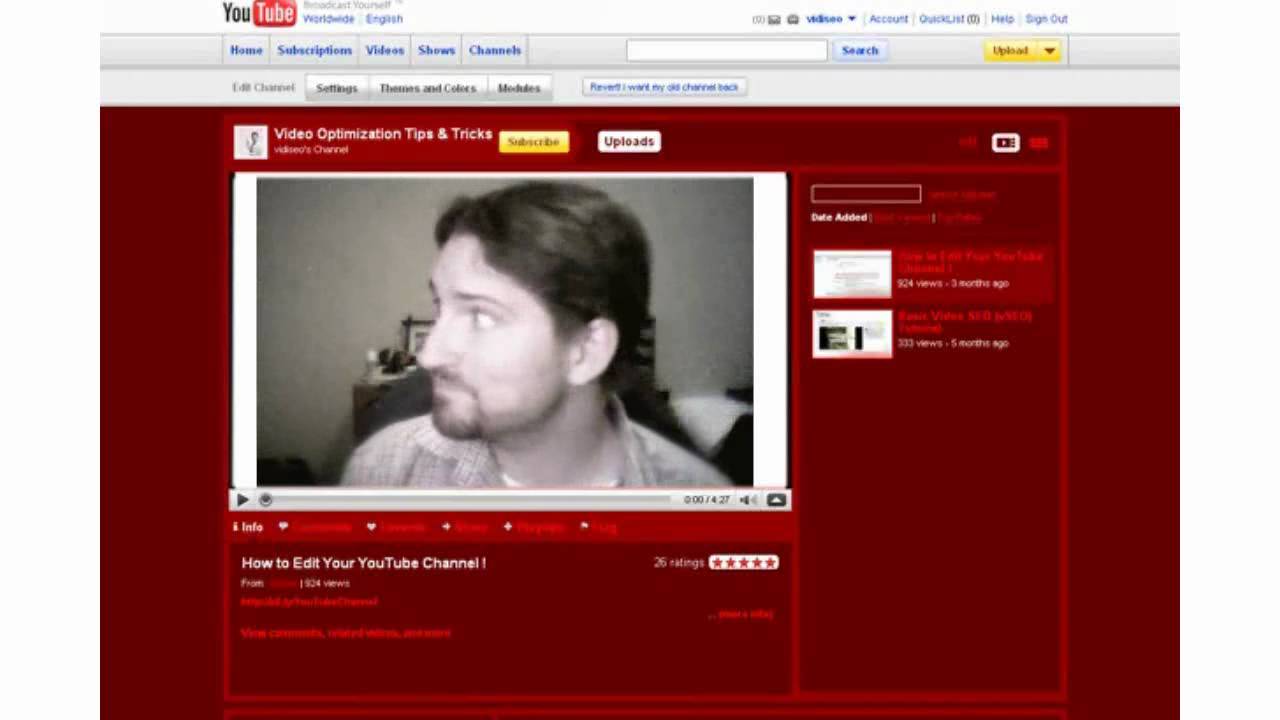Click the yellow Subscribe button
The width and height of the screenshot is (1280, 720).
[534, 142]
